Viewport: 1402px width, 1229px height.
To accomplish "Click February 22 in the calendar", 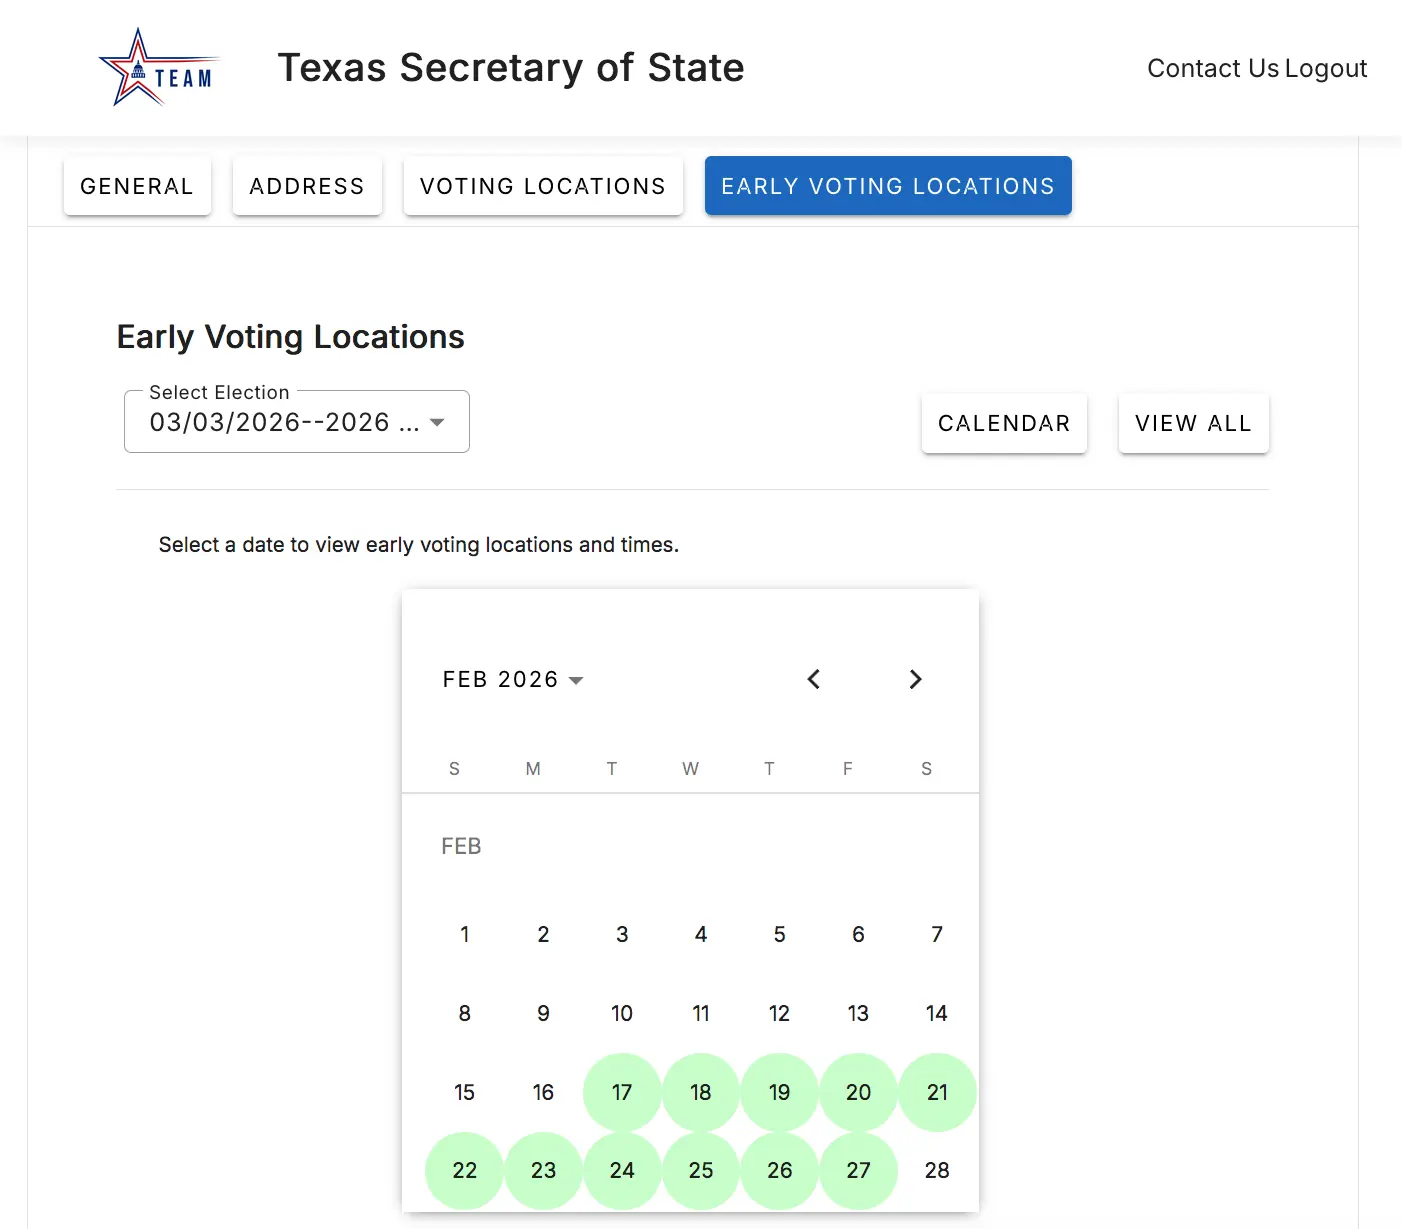I will click(465, 1170).
